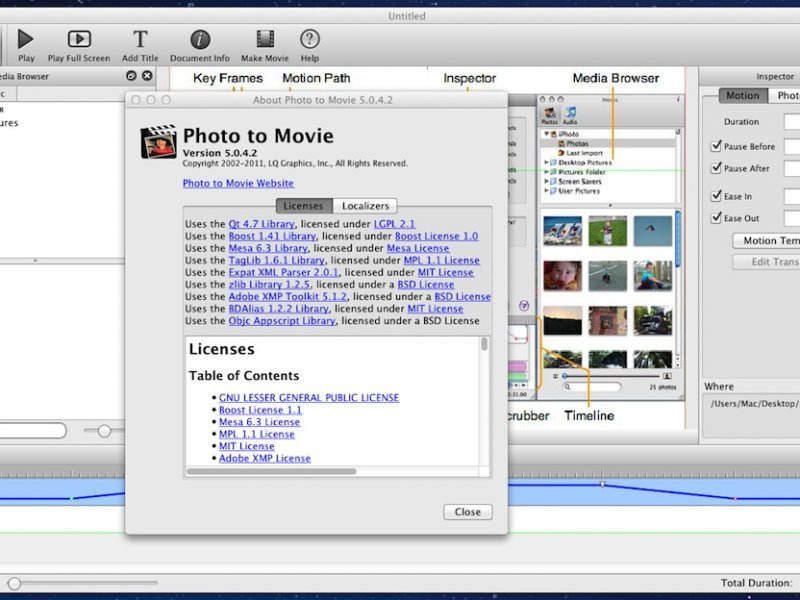The width and height of the screenshot is (800, 600).
Task: Jump to MIT License in table of contents
Action: coord(246,446)
